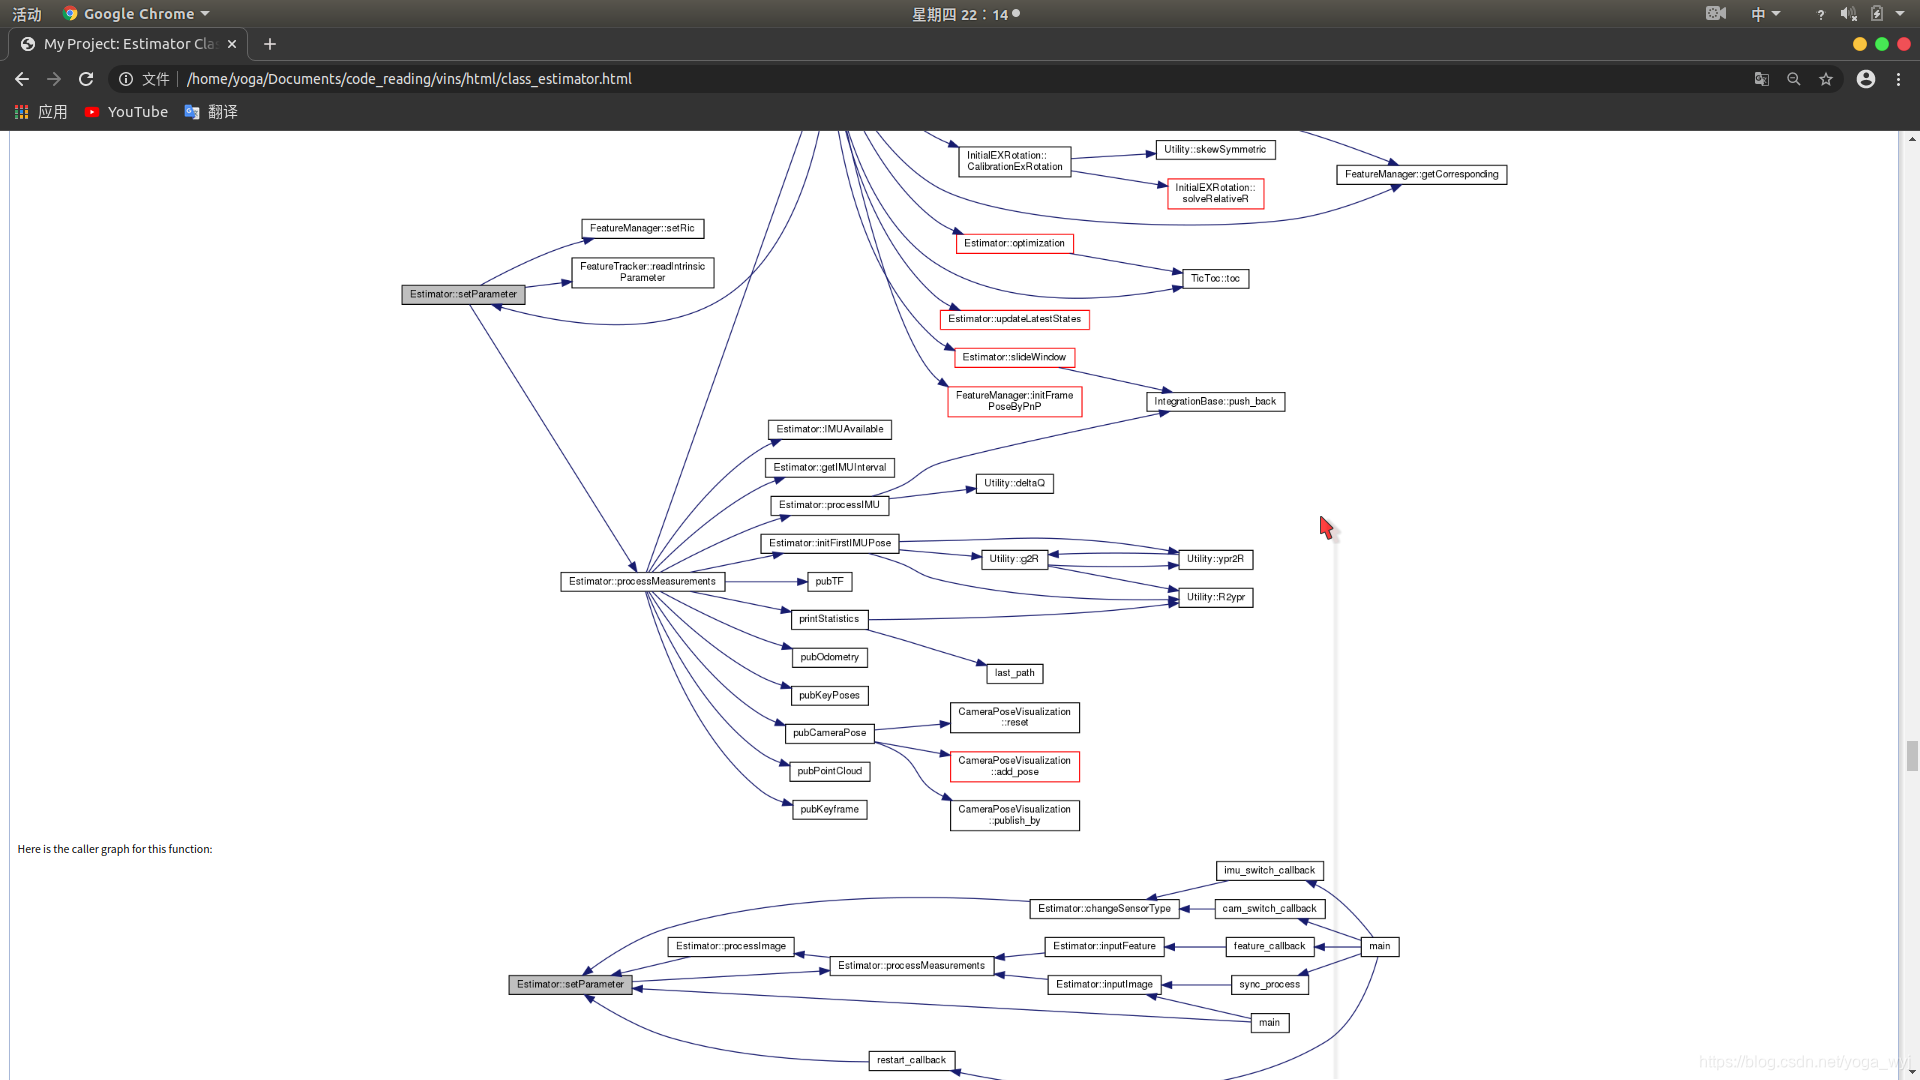Open a new tab with plus button
Viewport: 1920px width, 1080px height.
pos(270,44)
